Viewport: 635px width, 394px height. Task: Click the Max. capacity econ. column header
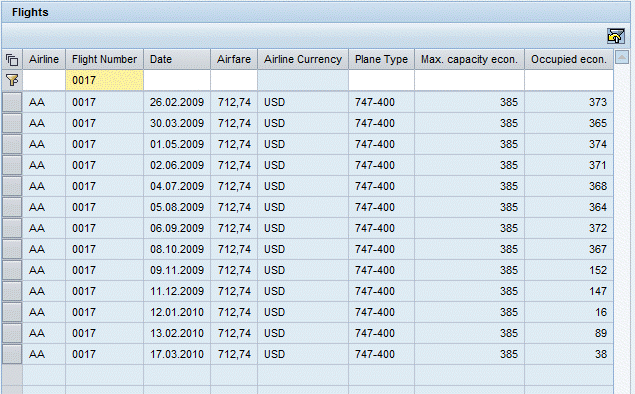click(469, 60)
